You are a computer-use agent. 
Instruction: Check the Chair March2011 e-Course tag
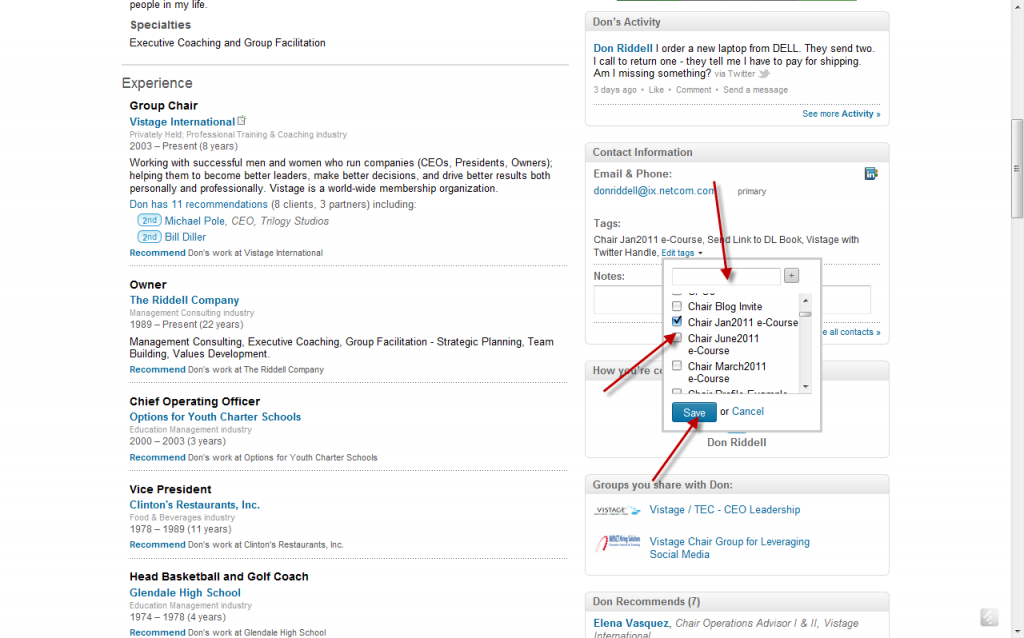coord(677,365)
